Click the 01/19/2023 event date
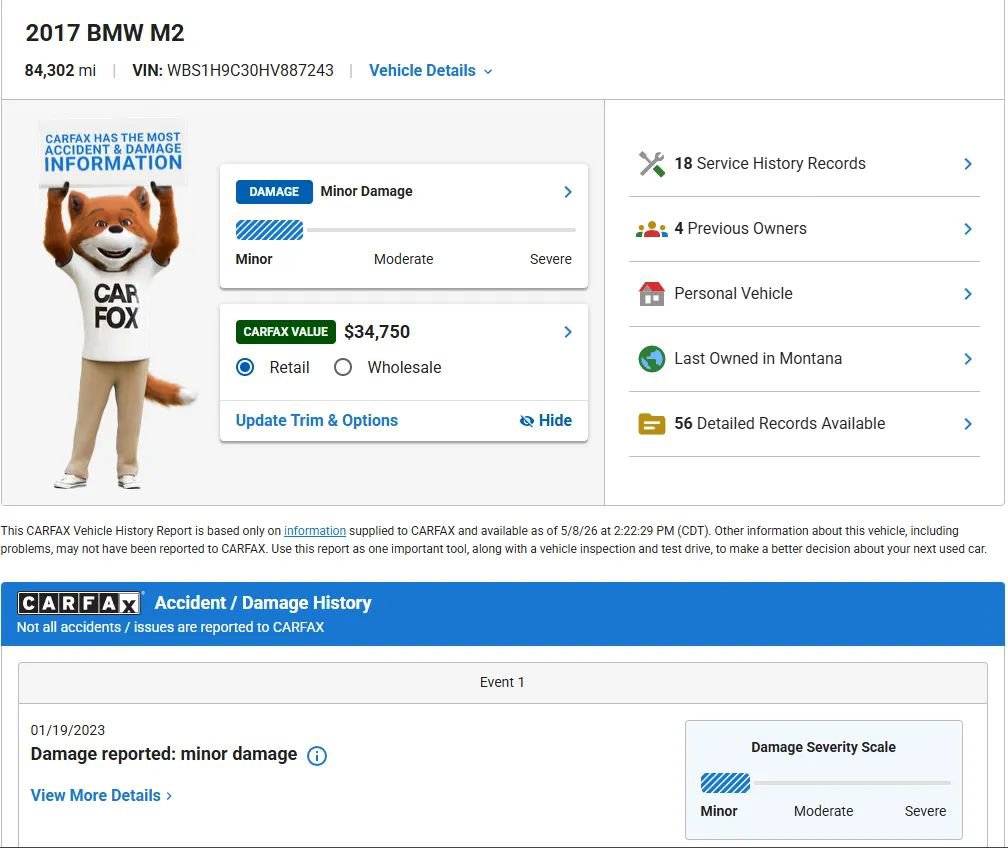The height and width of the screenshot is (848, 1008). pyautogui.click(x=68, y=730)
